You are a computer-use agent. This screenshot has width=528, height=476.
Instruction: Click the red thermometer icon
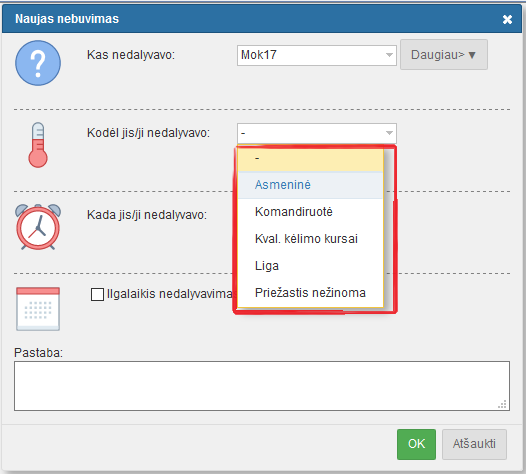tap(38, 145)
